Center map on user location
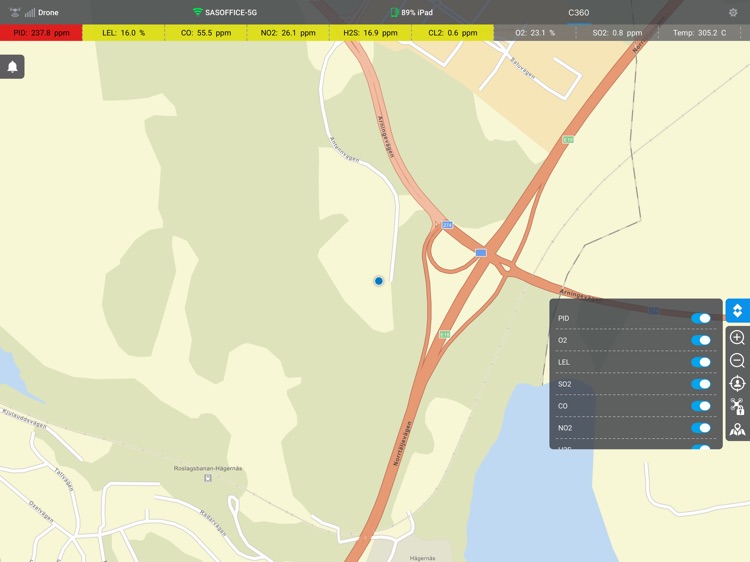Image resolution: width=750 pixels, height=562 pixels. pyautogui.click(x=737, y=384)
